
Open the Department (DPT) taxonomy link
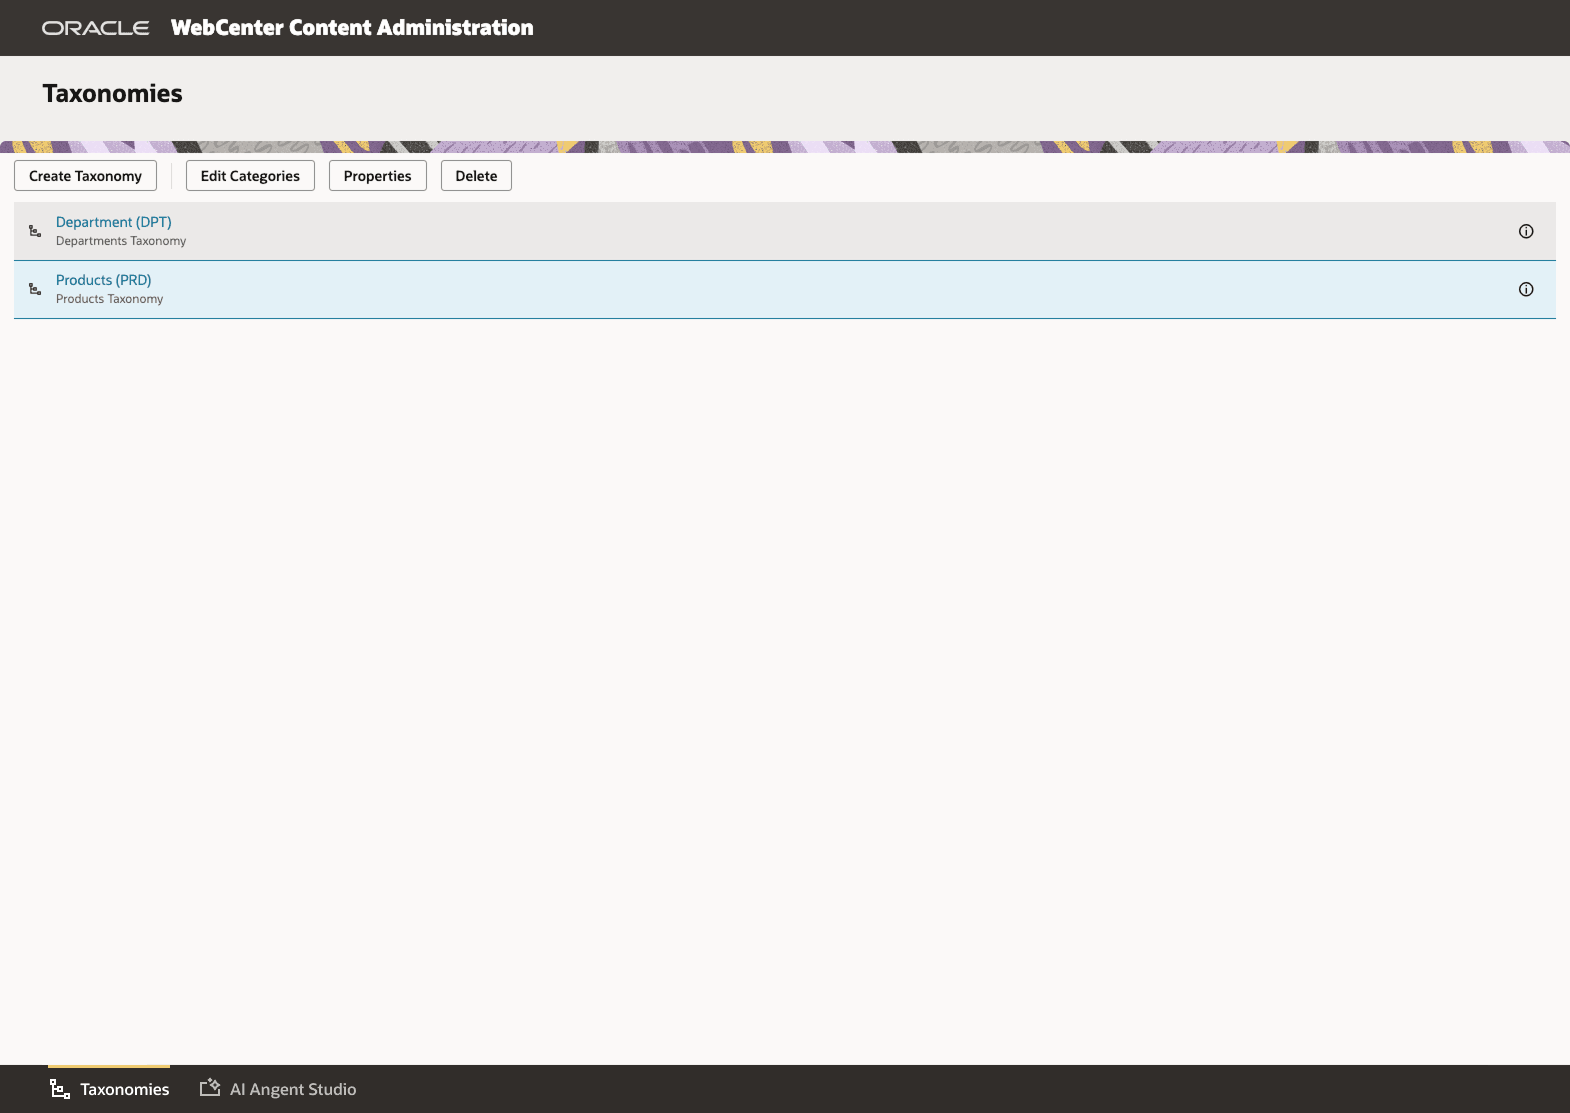pos(114,222)
